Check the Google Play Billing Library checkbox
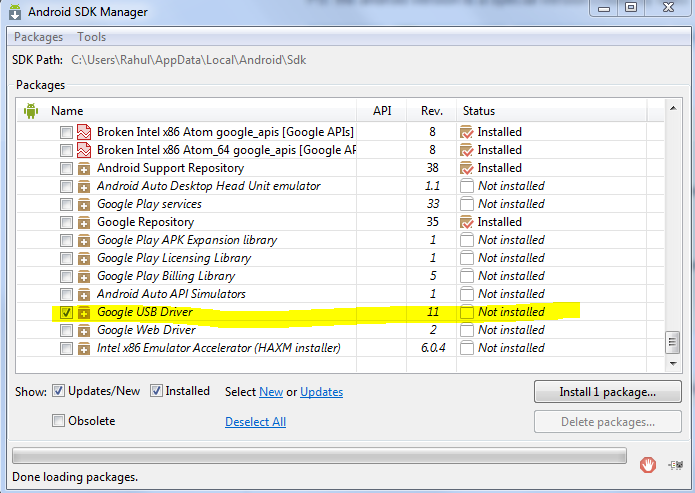Image resolution: width=695 pixels, height=493 pixels. coord(66,277)
